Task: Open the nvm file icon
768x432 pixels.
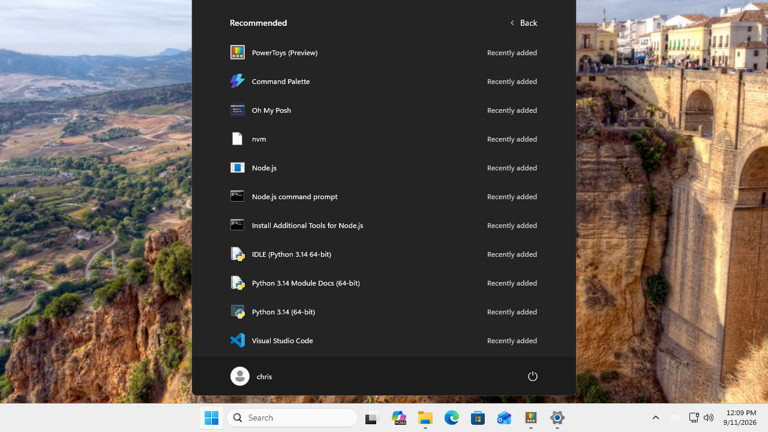Action: pyautogui.click(x=238, y=139)
